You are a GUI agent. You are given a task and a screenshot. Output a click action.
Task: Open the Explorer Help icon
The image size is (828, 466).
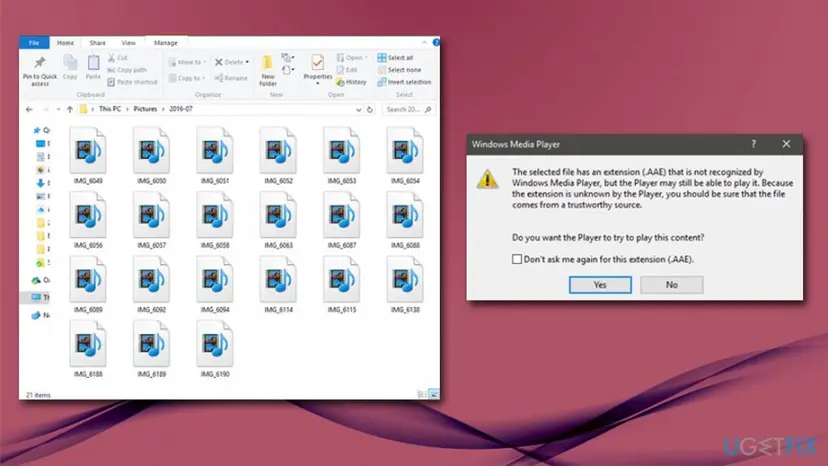click(x=436, y=42)
